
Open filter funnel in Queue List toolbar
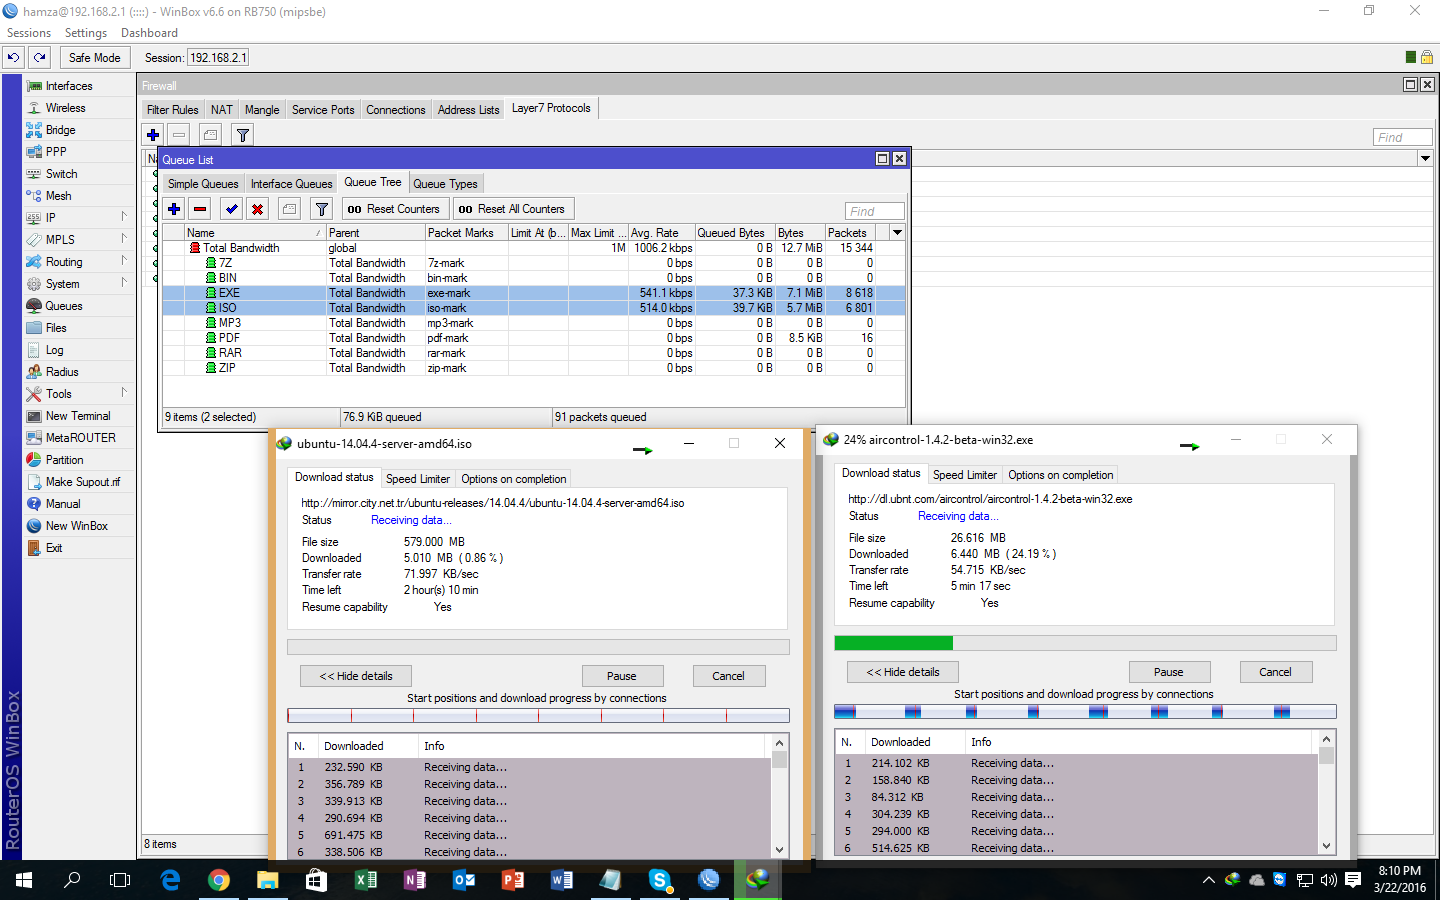[x=321, y=209]
